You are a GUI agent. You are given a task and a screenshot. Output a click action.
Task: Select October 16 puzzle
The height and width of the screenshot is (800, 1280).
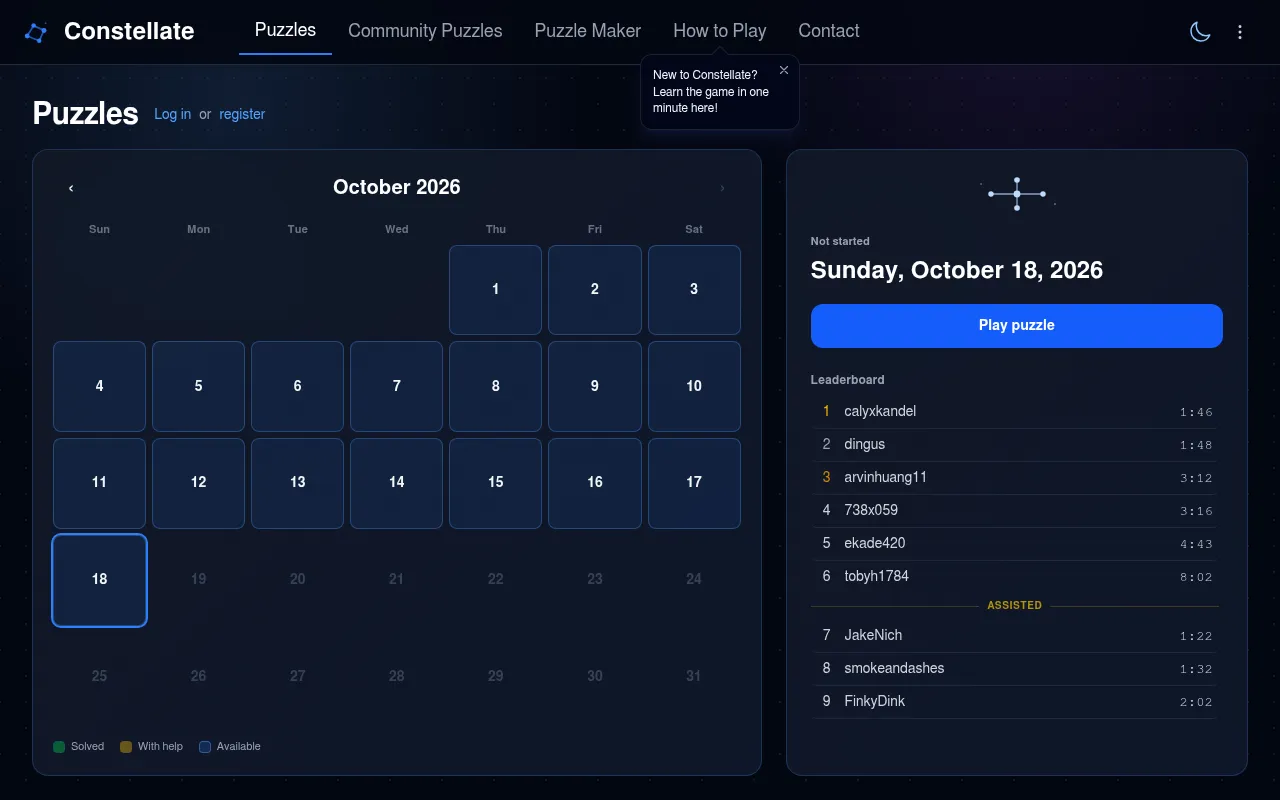[x=595, y=483]
